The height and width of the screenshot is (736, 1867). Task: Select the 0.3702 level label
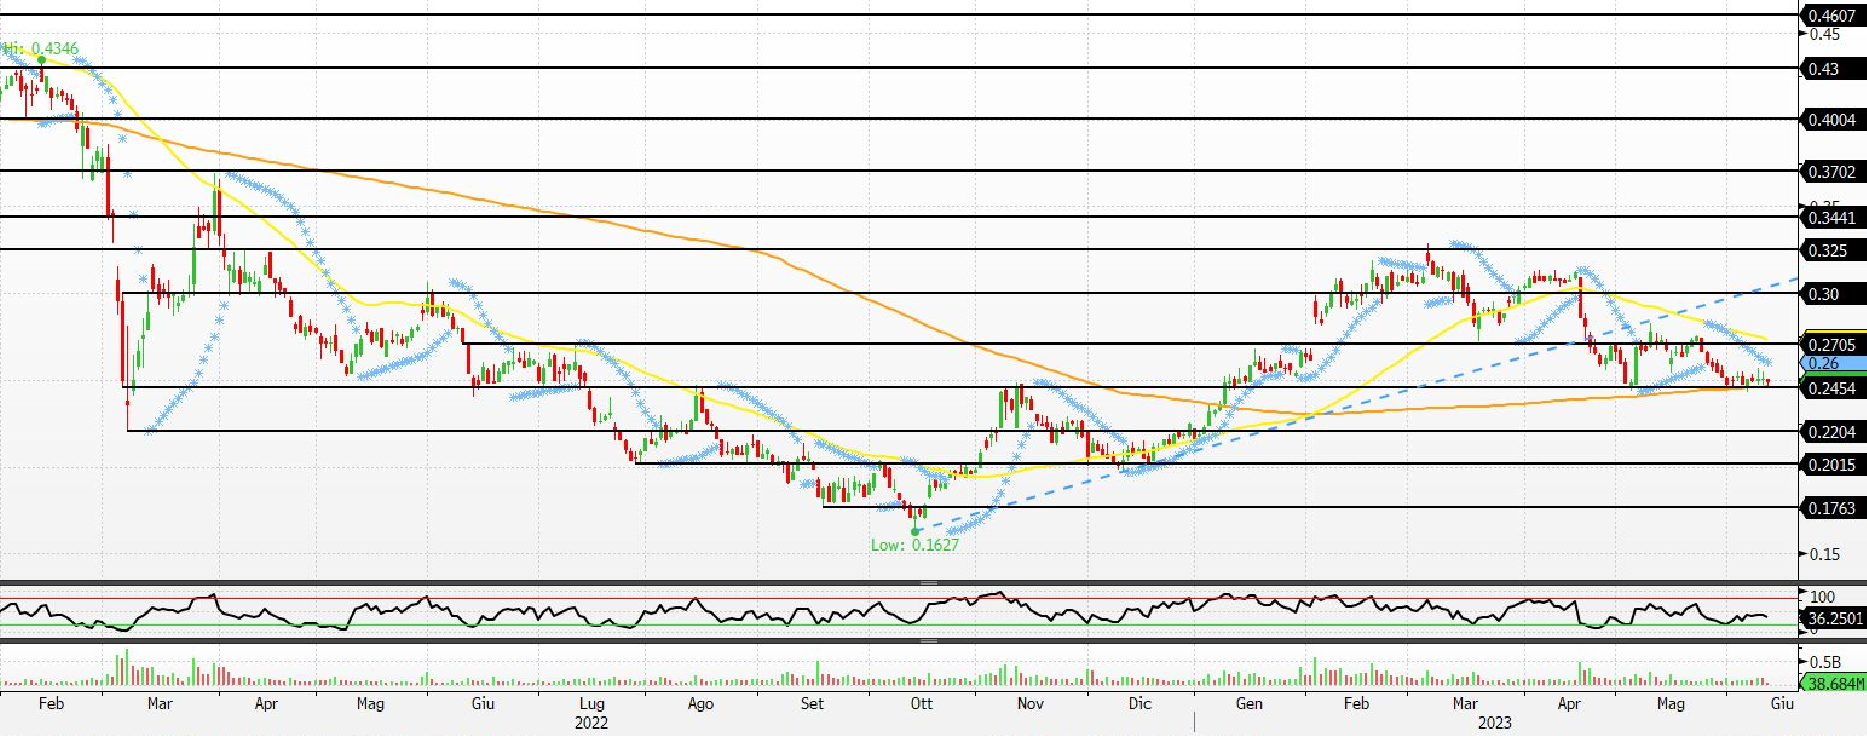point(1832,172)
